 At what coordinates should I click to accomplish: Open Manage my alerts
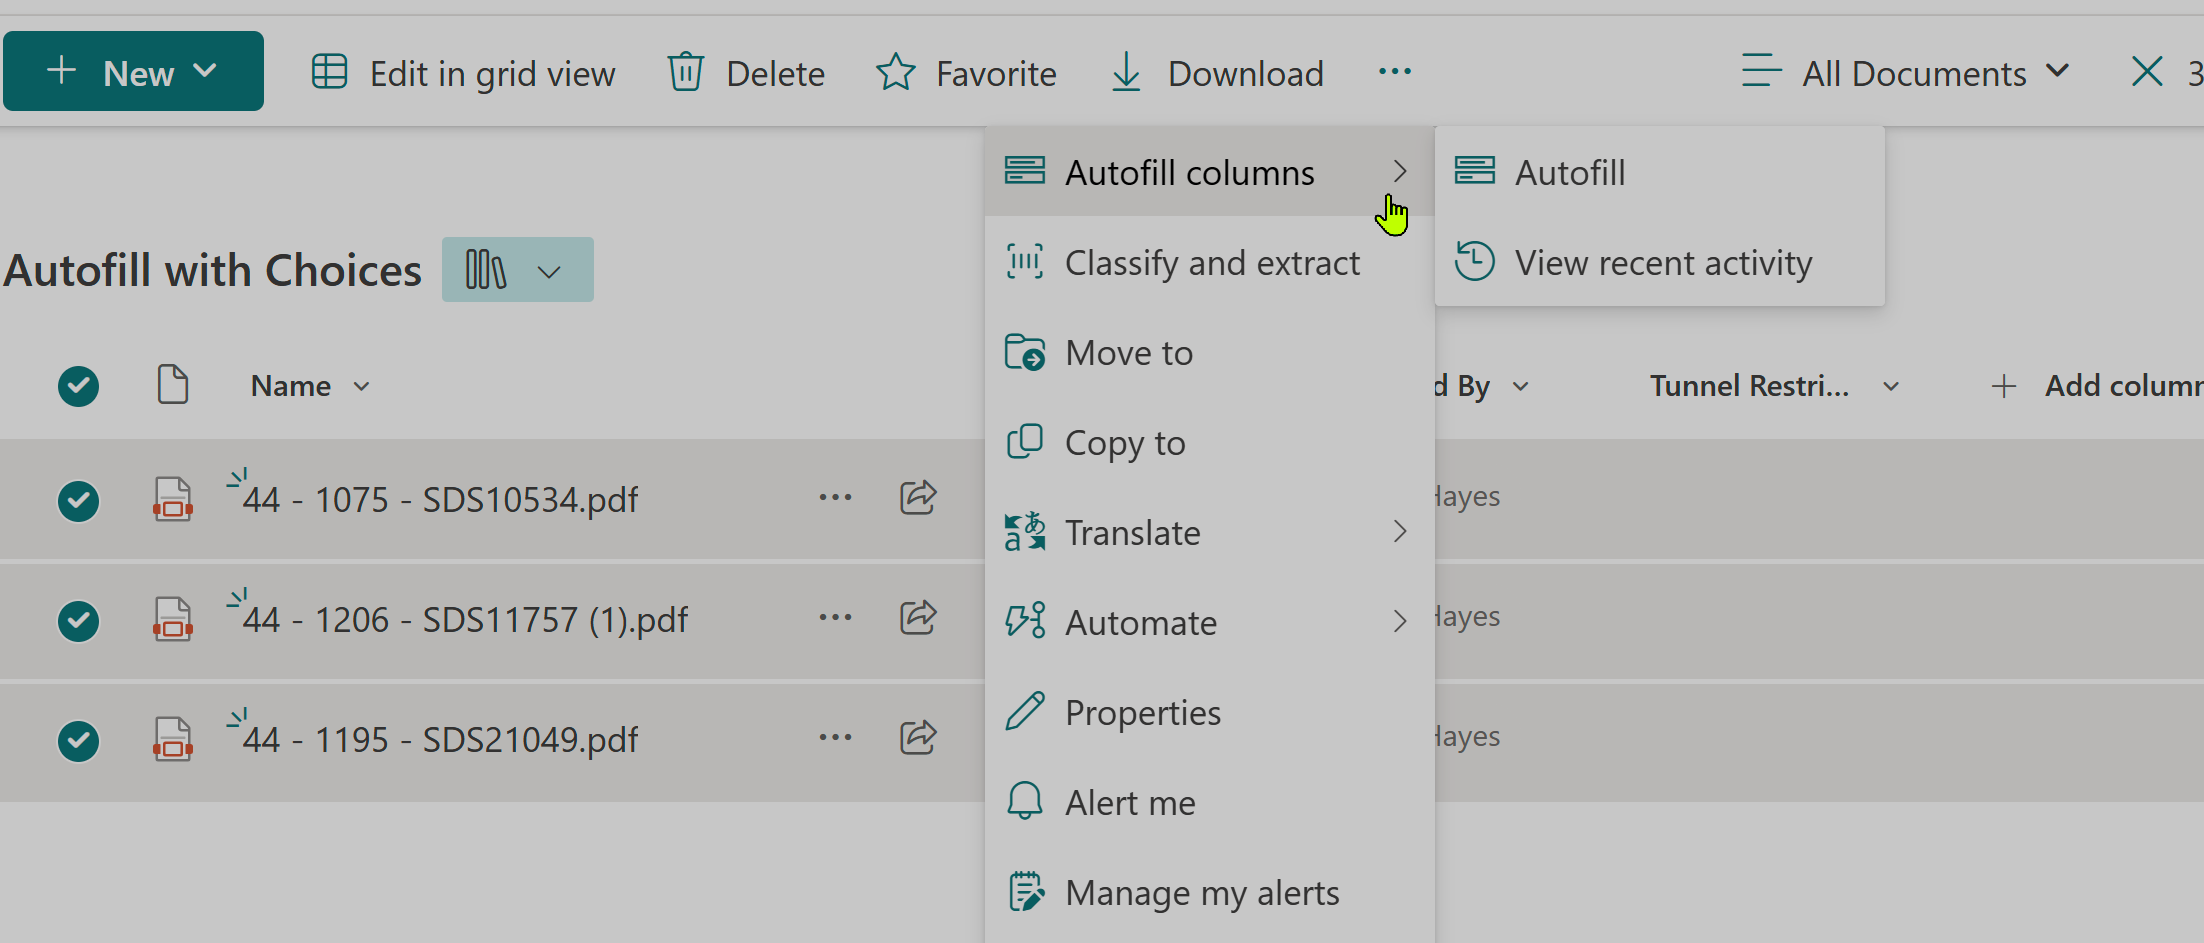click(1209, 892)
